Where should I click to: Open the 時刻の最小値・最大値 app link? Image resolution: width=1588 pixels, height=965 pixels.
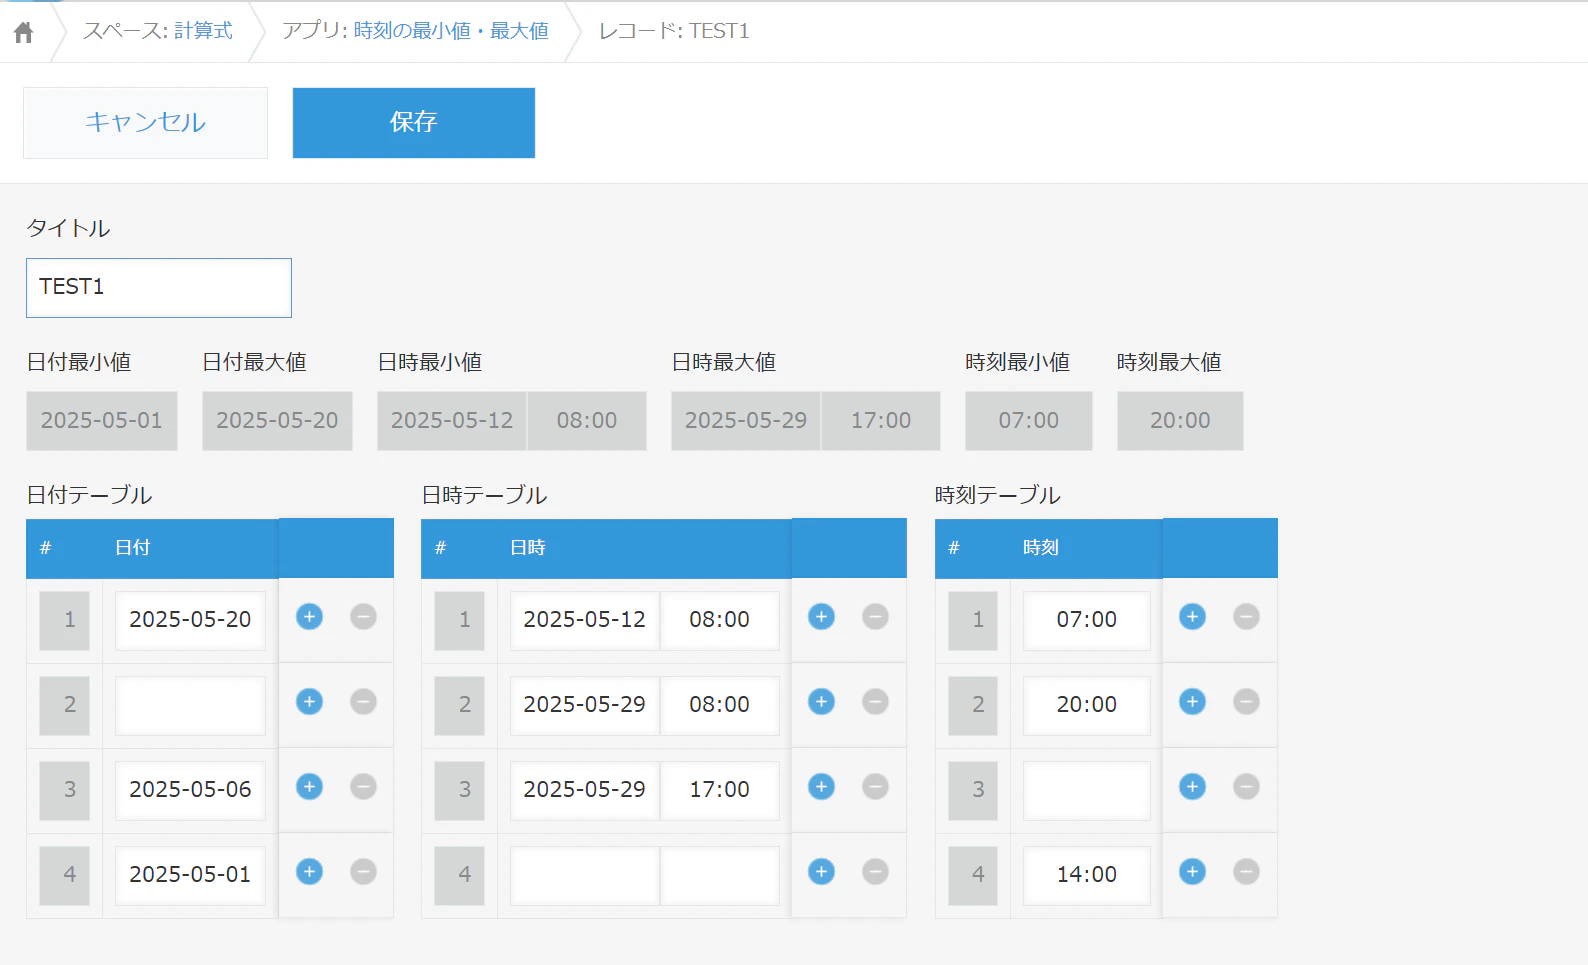pos(451,31)
